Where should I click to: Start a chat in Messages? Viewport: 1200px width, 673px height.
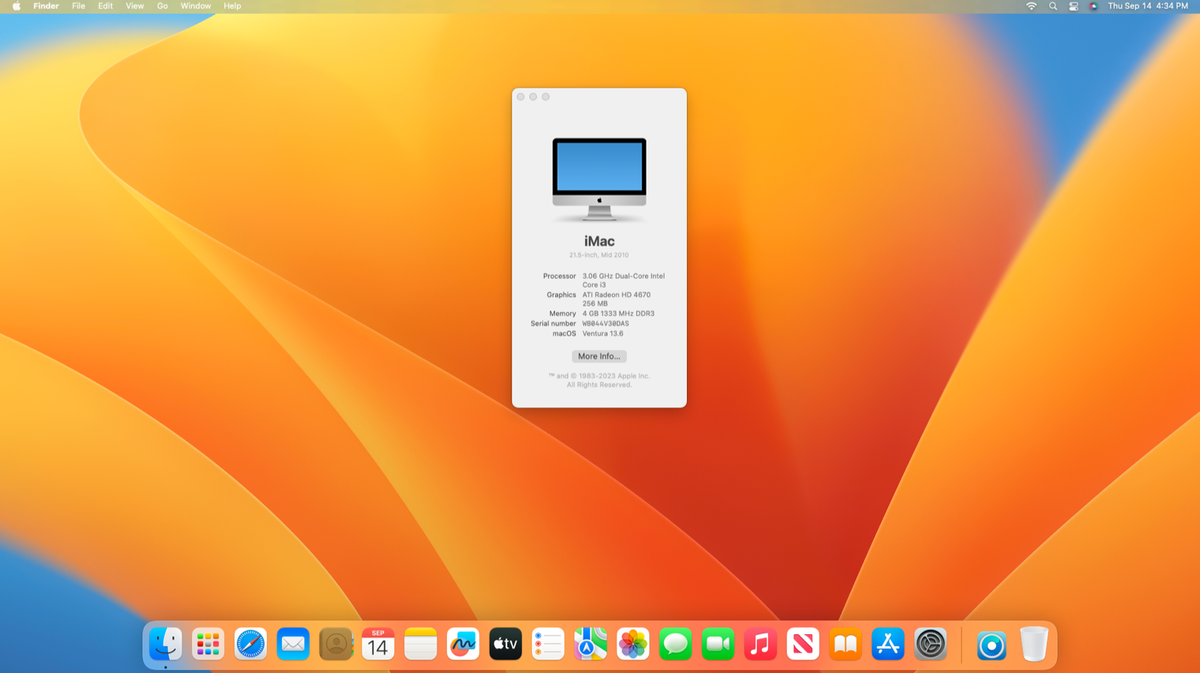pos(675,644)
